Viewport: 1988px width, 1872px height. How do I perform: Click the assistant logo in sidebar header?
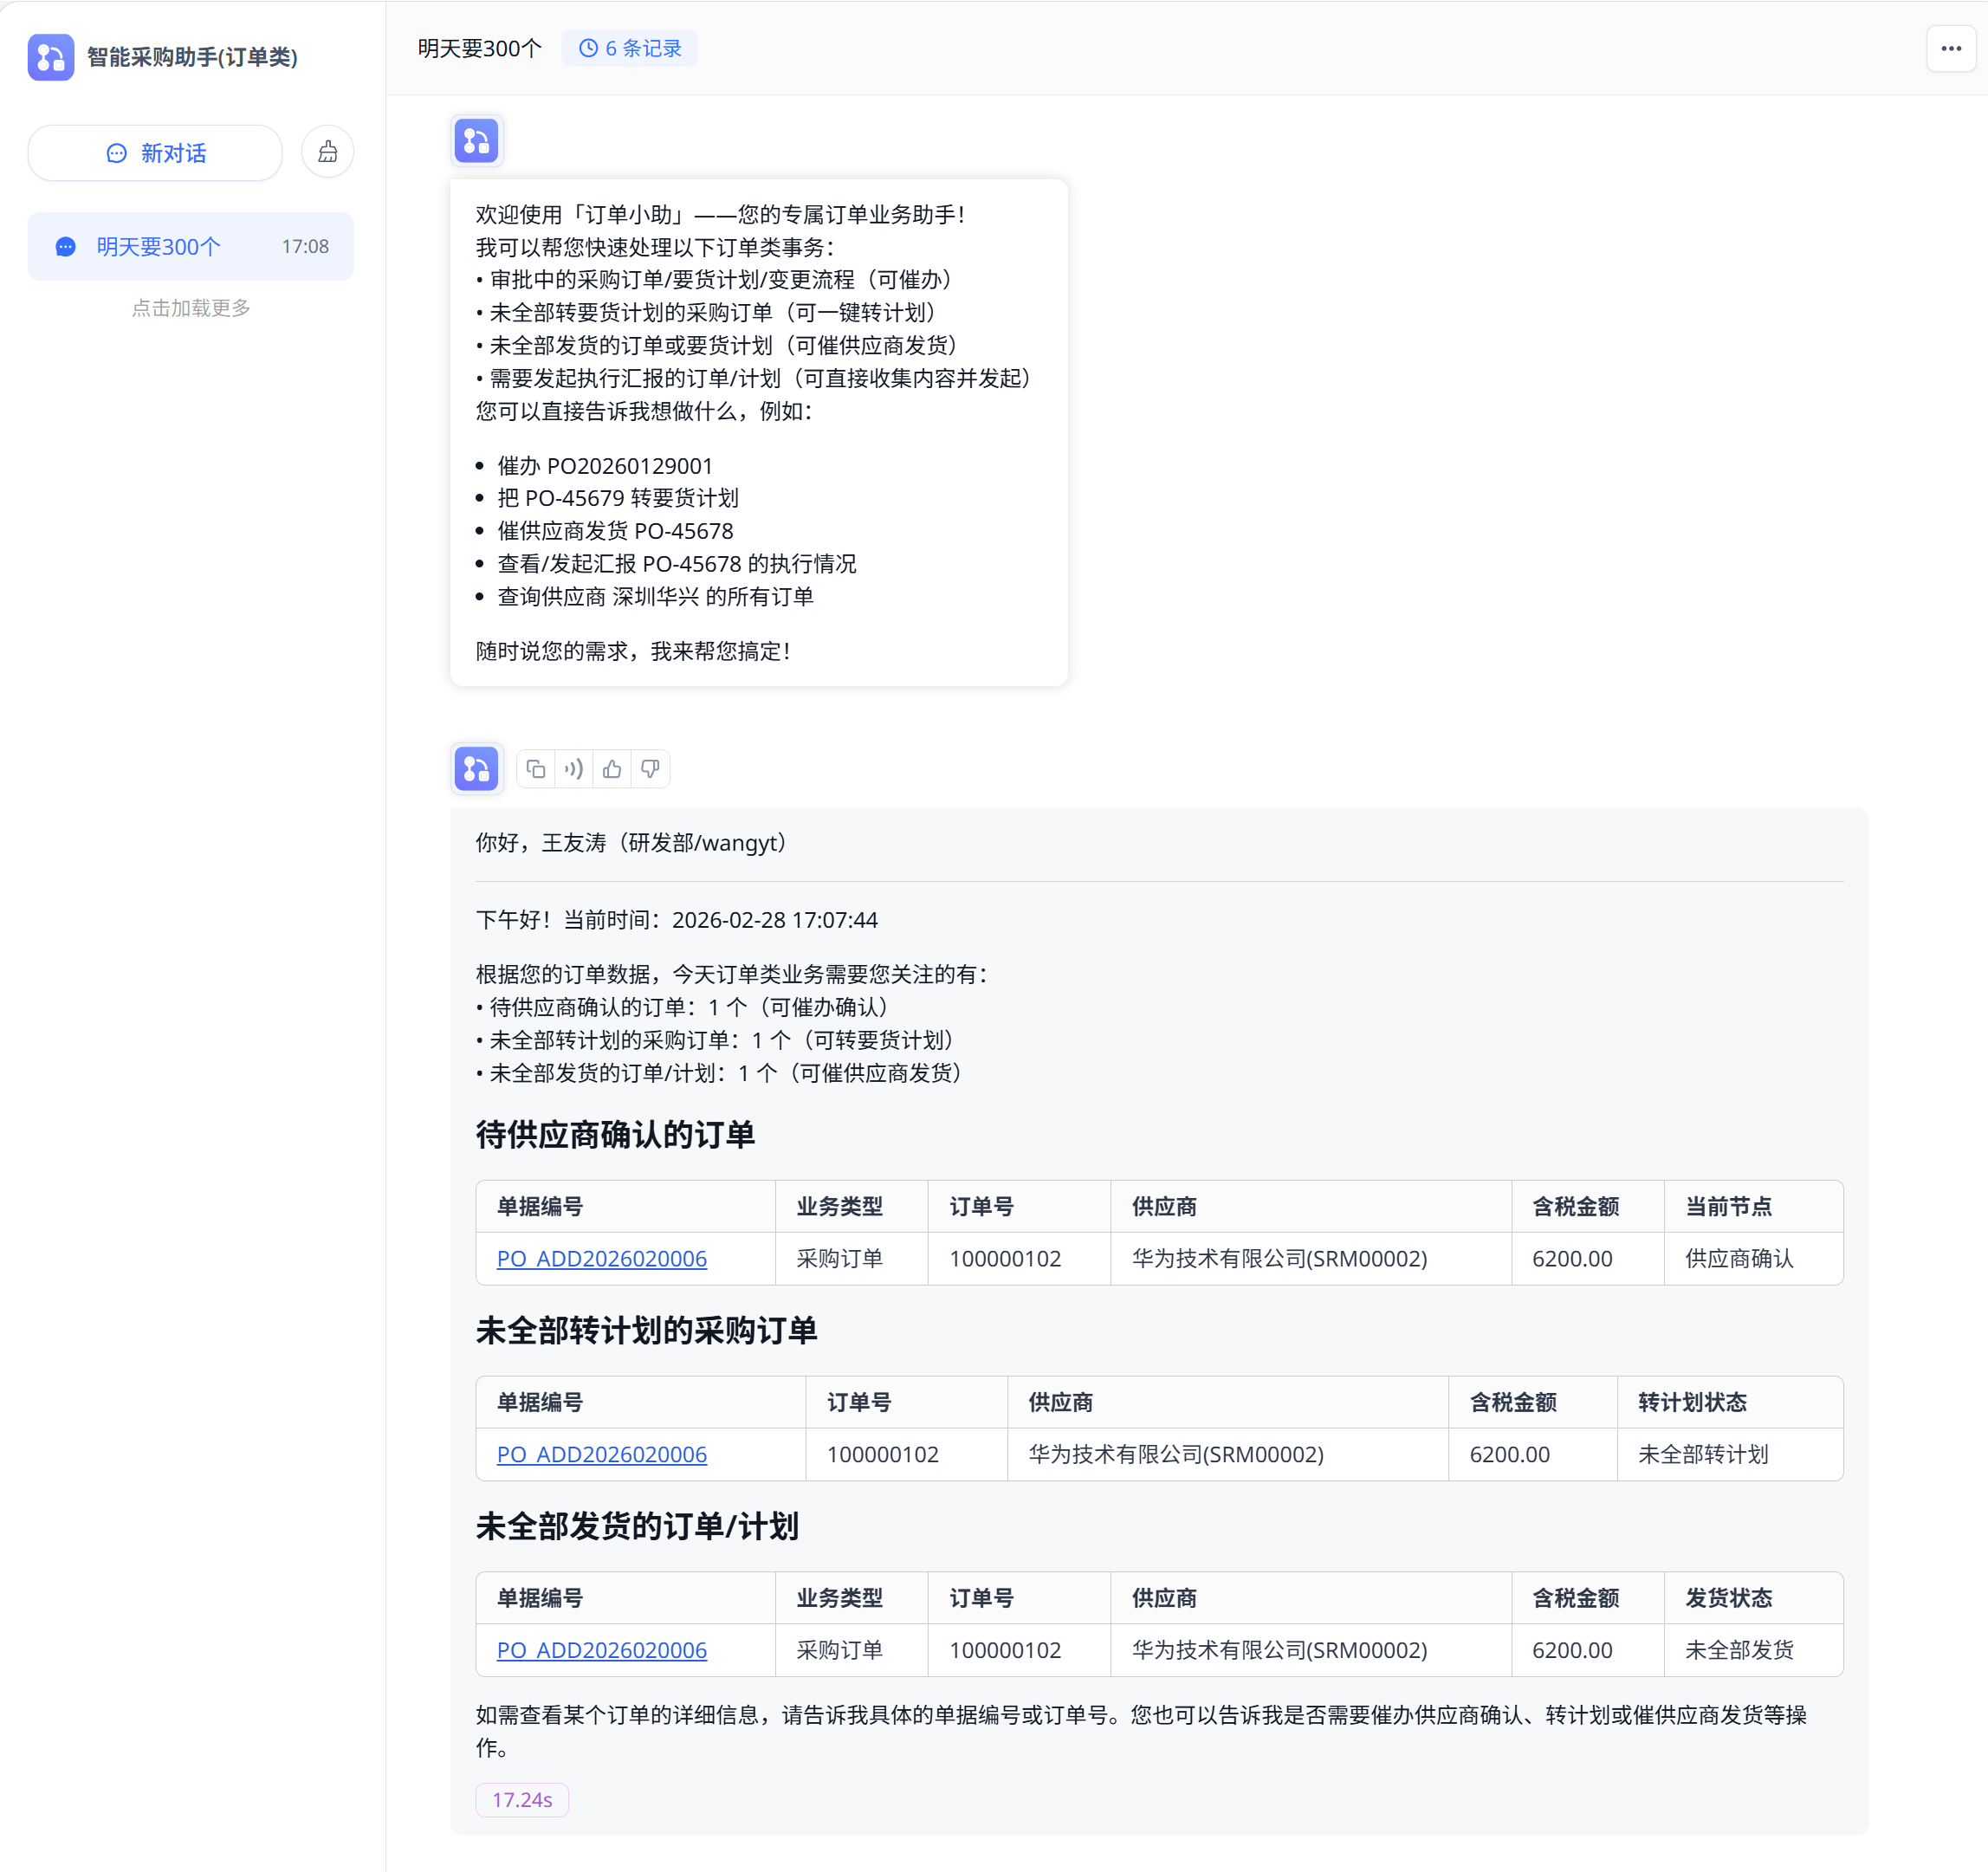(51, 57)
